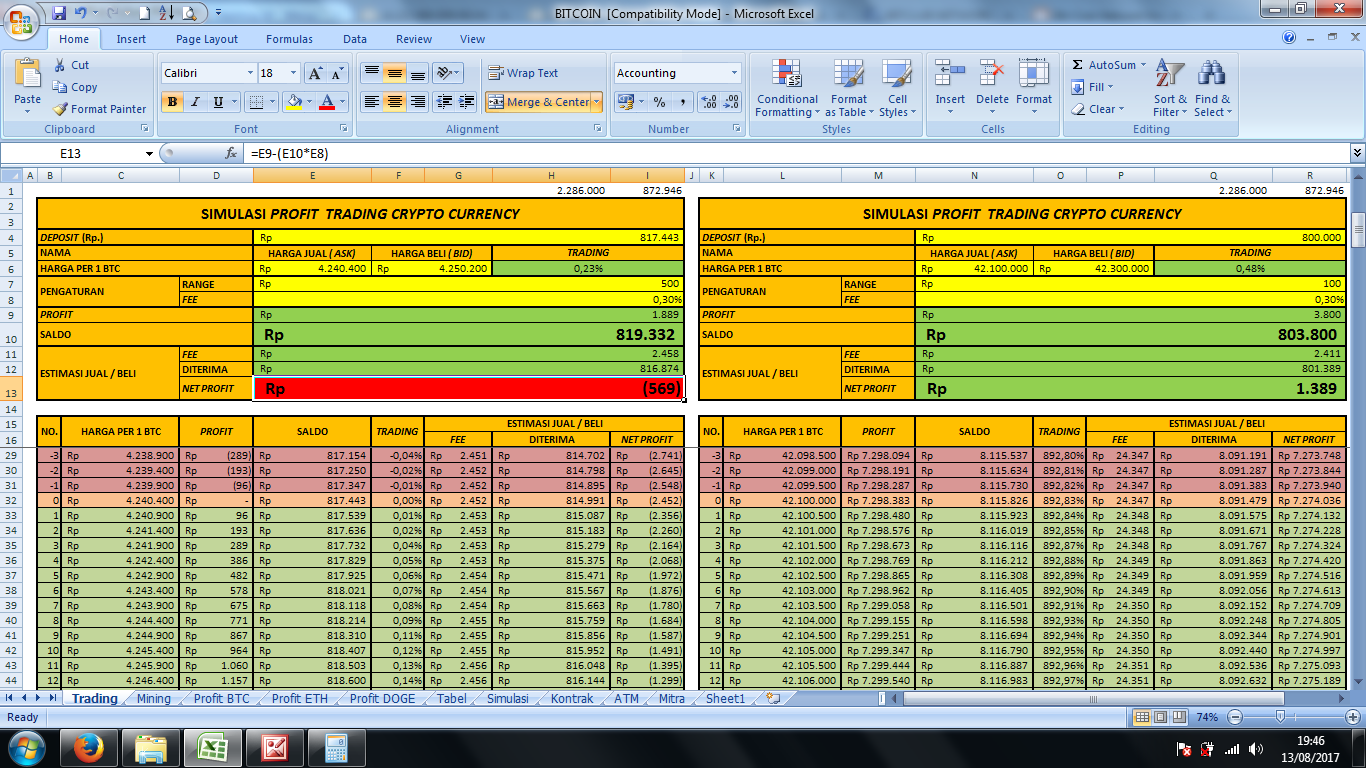Center text horizontally
Screen dimensions: 1366x768
[394, 102]
